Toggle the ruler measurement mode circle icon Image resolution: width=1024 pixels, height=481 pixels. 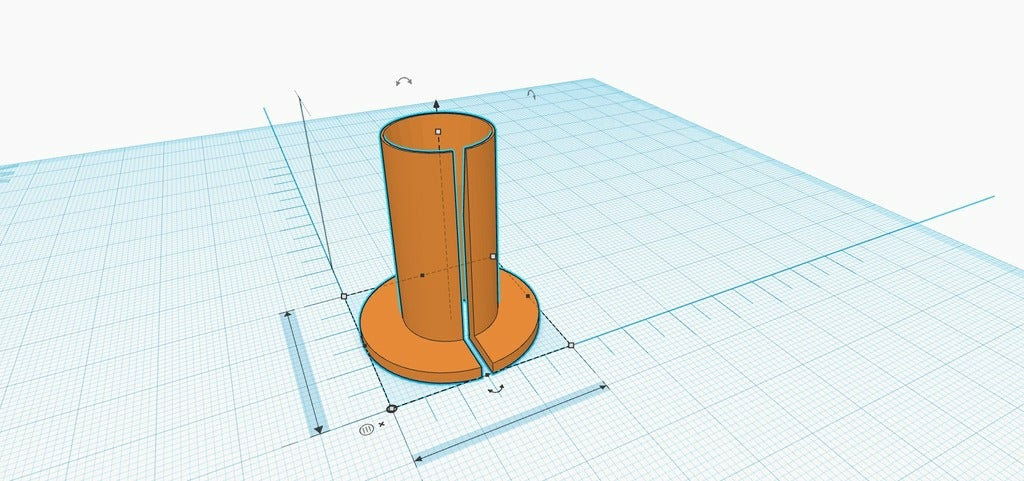(x=366, y=429)
